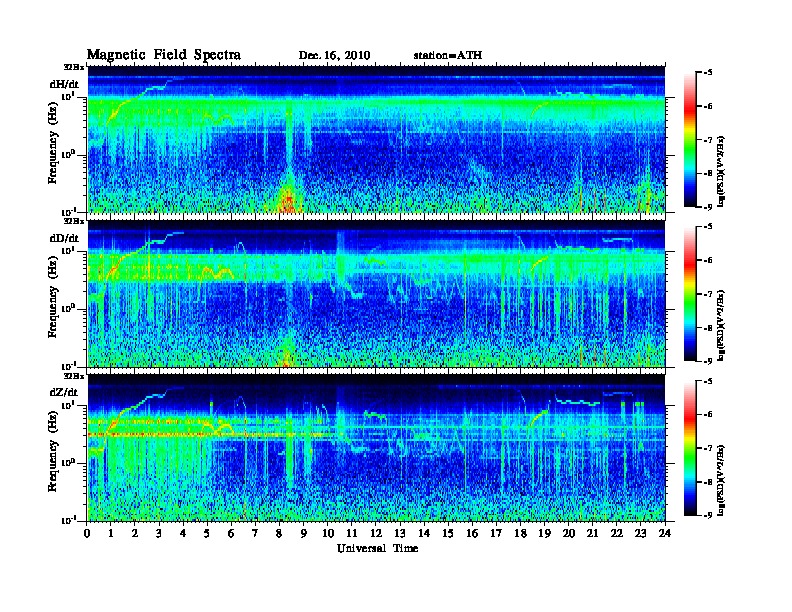Click the hour 19 tick label
This screenshot has height=612, width=792.
544,533
